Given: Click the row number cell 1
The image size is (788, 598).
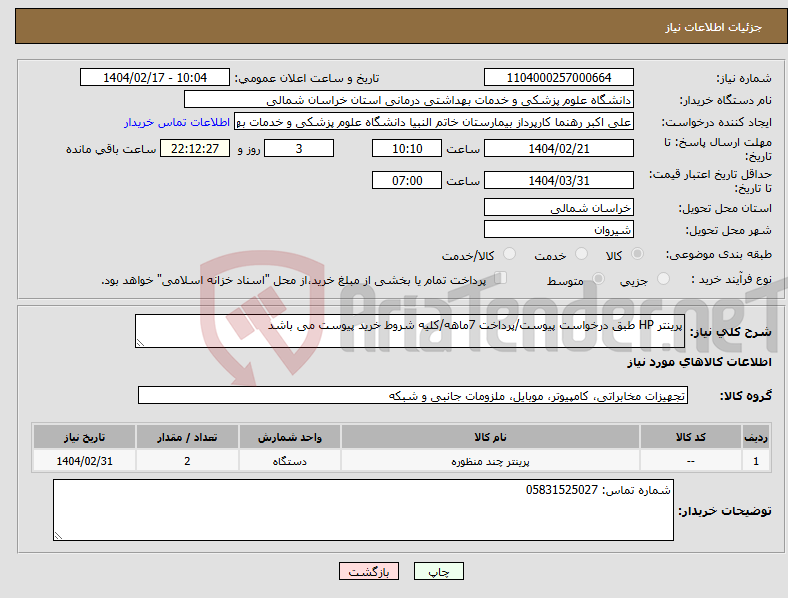Looking at the screenshot, I should coord(756,460).
